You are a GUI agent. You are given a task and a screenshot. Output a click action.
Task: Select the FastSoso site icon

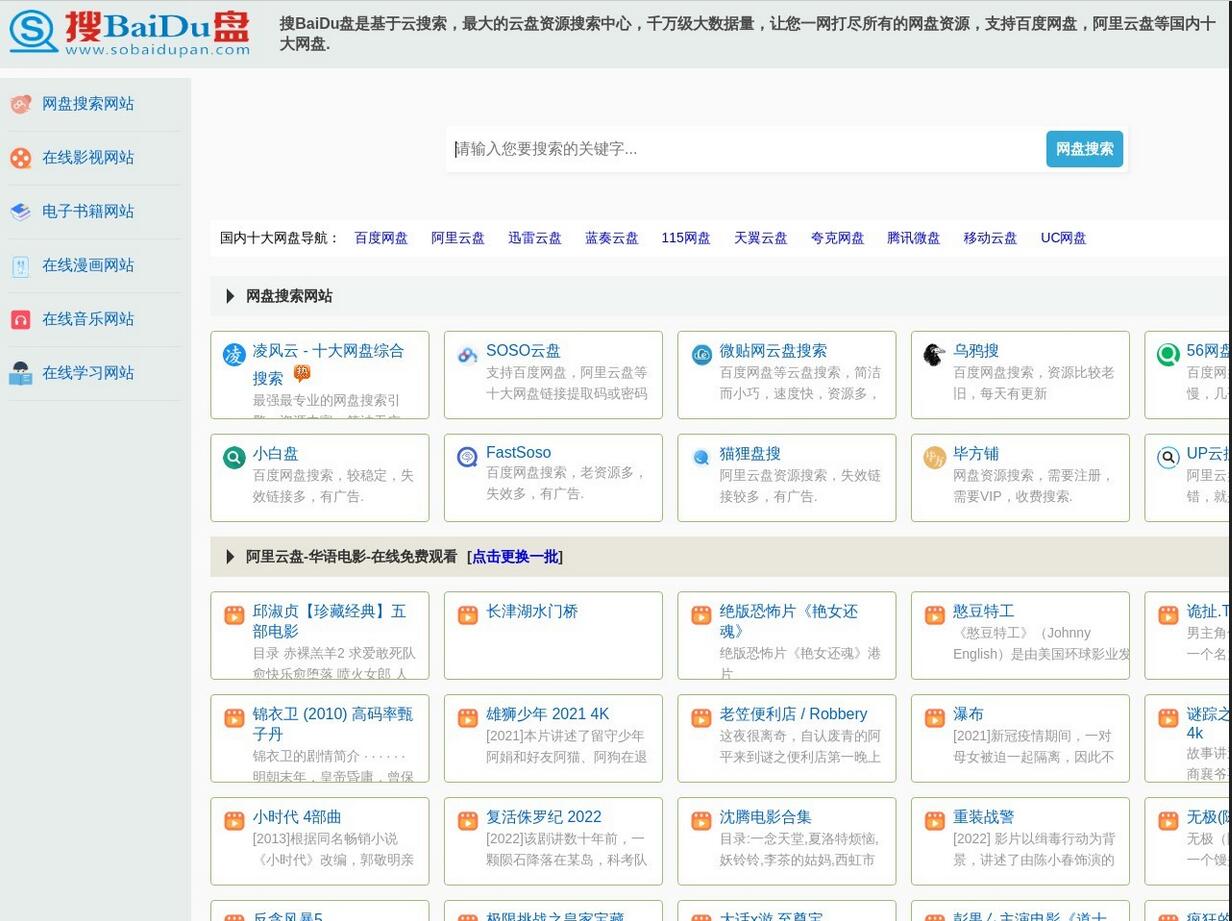(x=467, y=456)
